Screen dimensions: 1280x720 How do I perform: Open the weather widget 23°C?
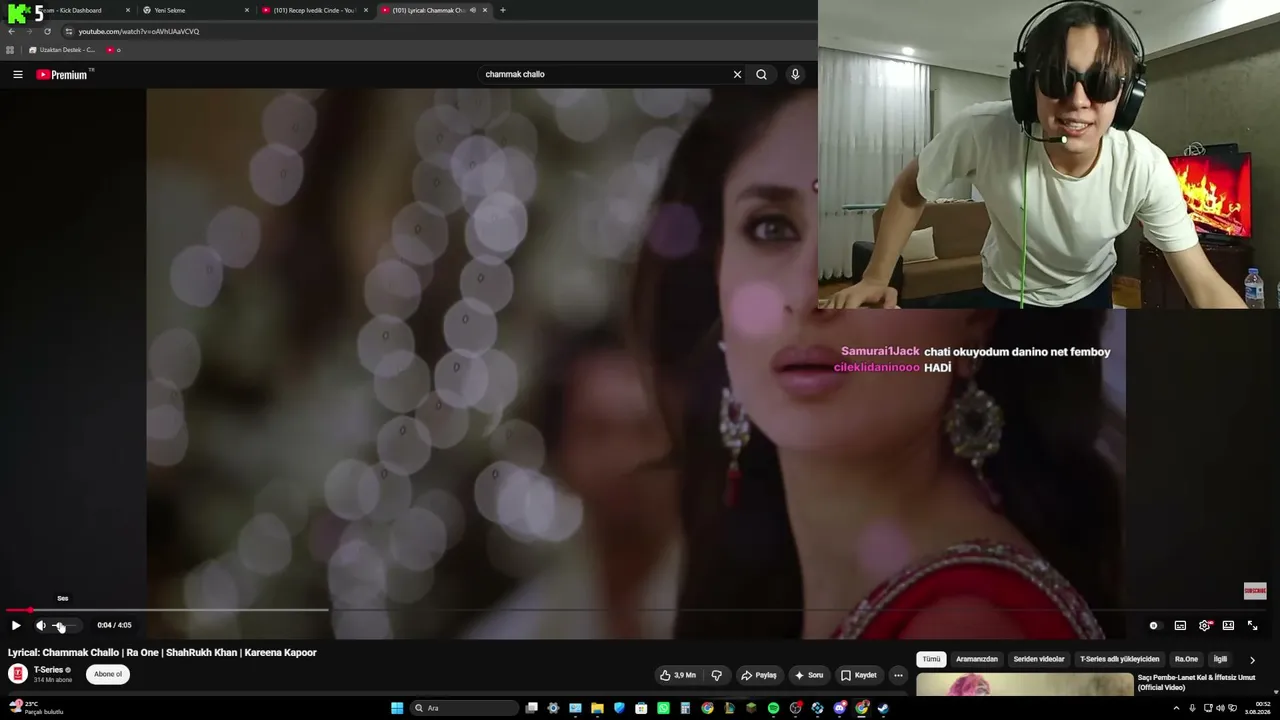pyautogui.click(x=35, y=708)
